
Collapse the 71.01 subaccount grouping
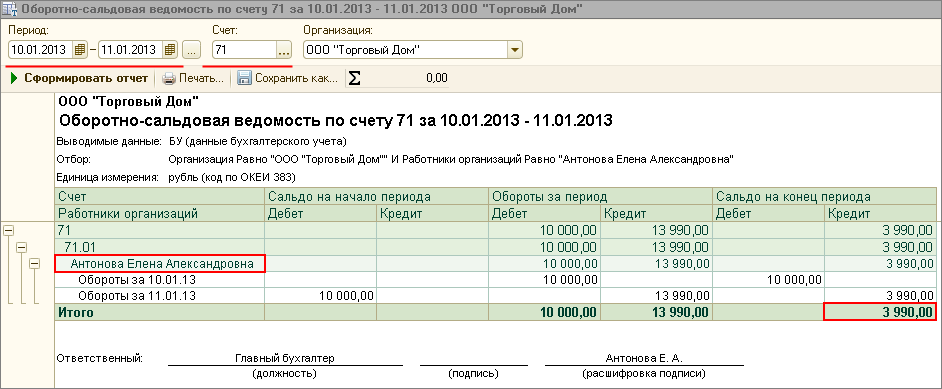(x=22, y=246)
